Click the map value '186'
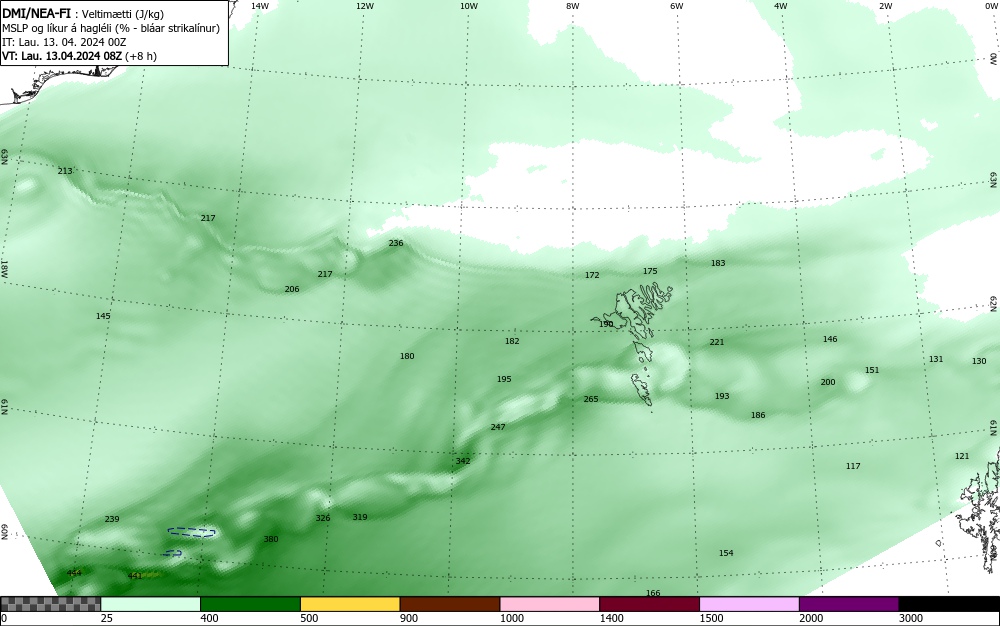Viewport: 1000px width, 626px height. [x=758, y=415]
